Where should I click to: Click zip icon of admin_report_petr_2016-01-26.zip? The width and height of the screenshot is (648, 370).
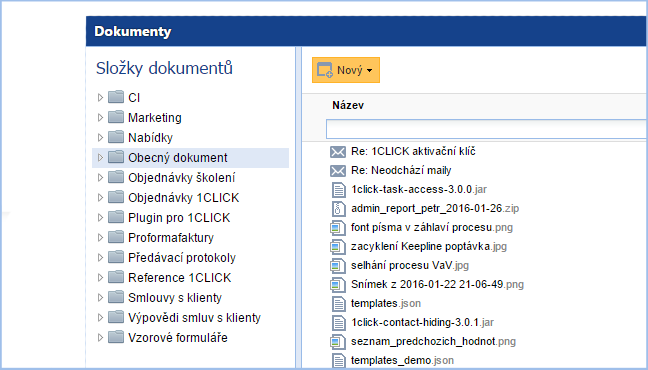[x=338, y=209]
